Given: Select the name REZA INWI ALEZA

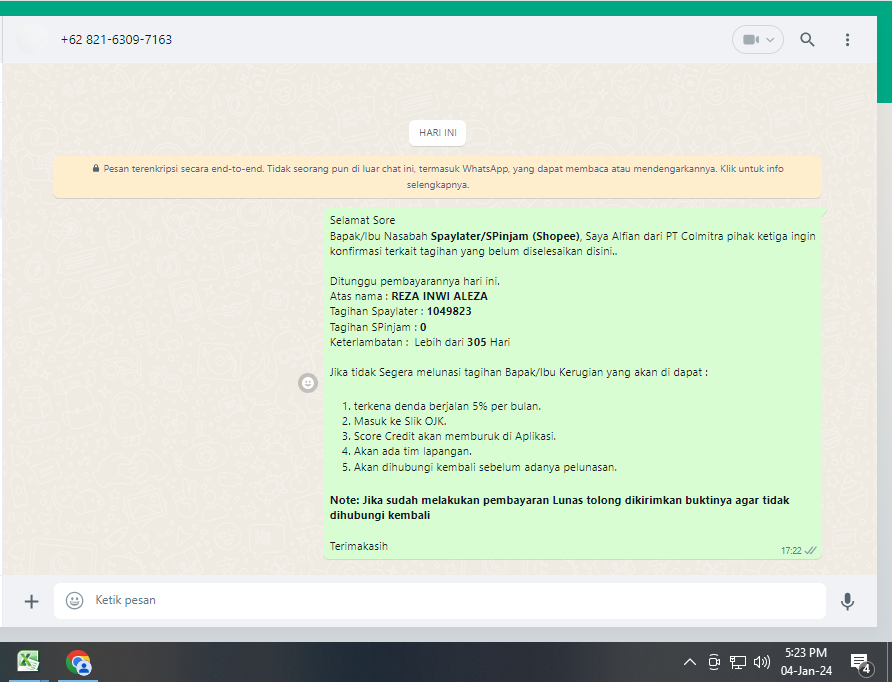Looking at the screenshot, I should (439, 296).
